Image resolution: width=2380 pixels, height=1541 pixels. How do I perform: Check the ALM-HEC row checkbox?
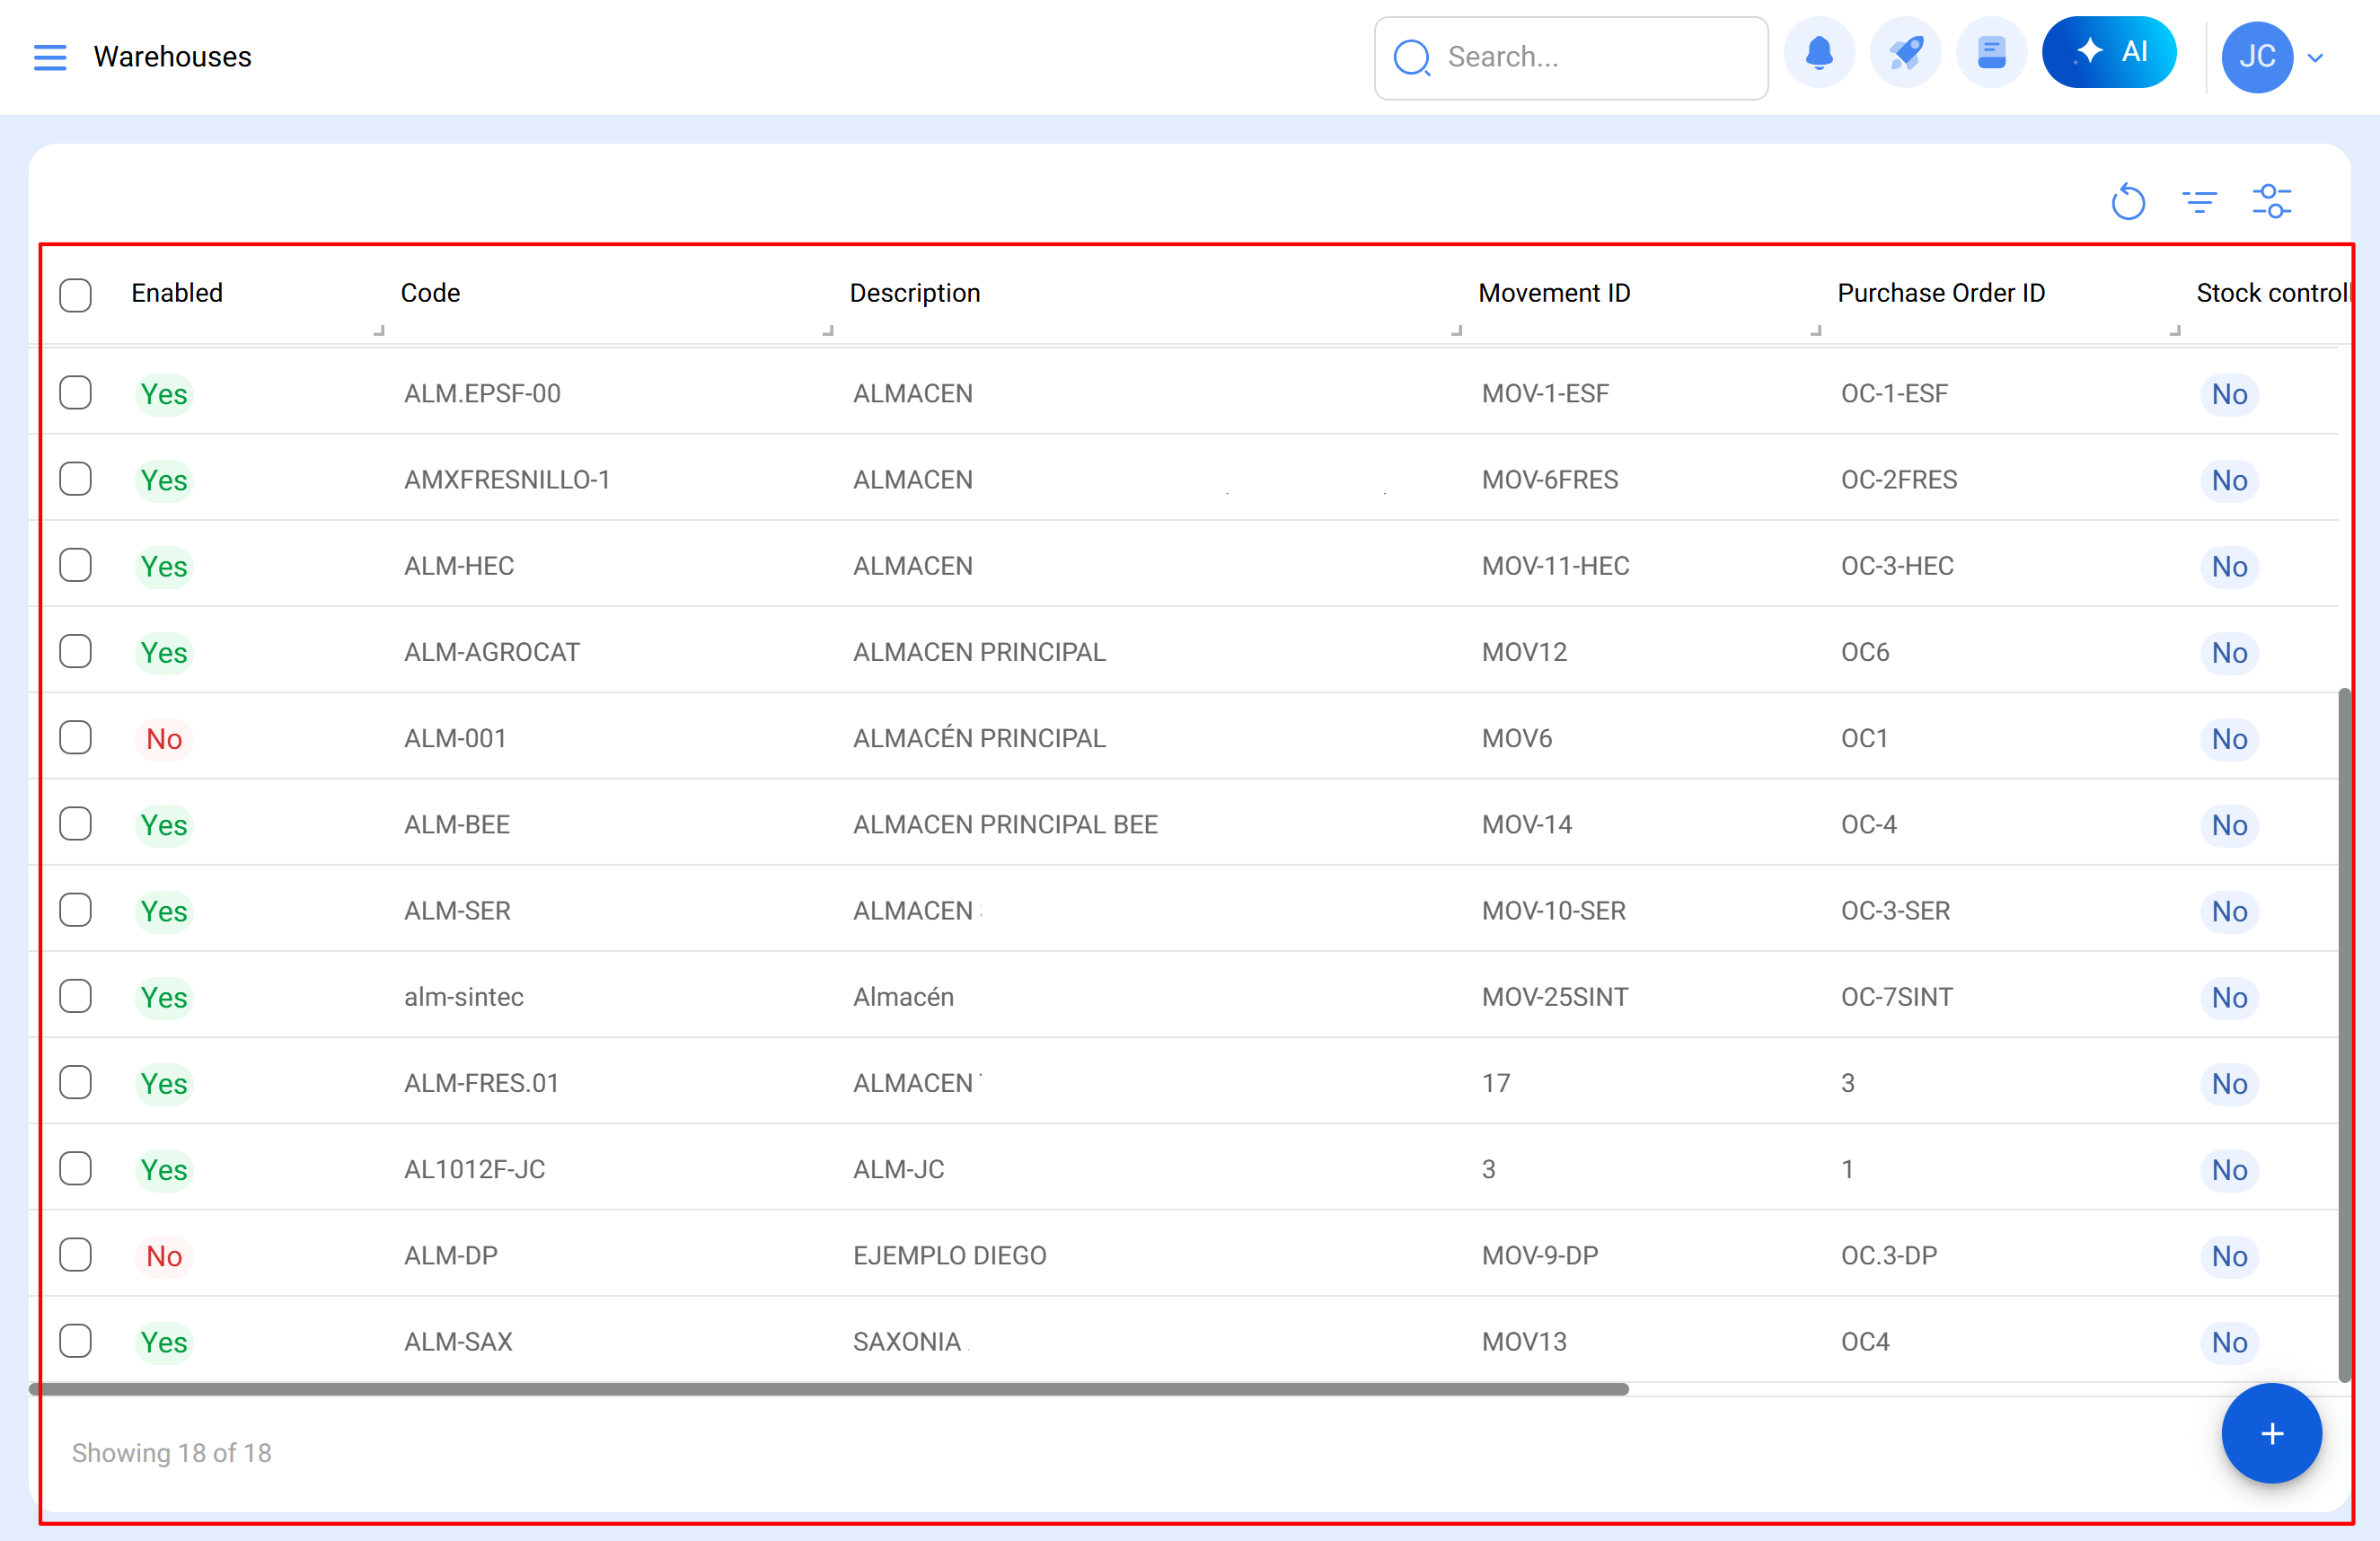click(x=76, y=566)
